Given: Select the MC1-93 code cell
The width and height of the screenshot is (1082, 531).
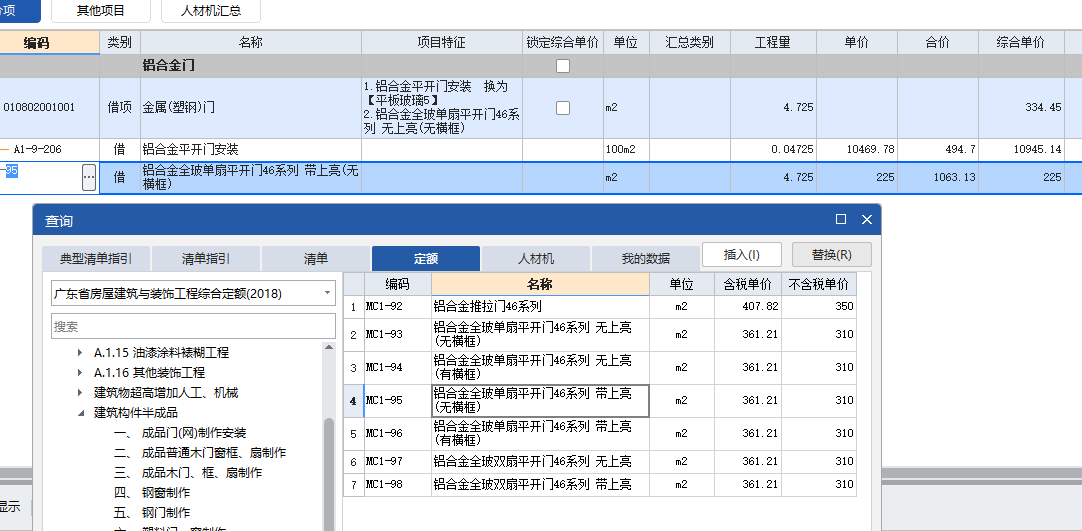Looking at the screenshot, I should (x=397, y=334).
